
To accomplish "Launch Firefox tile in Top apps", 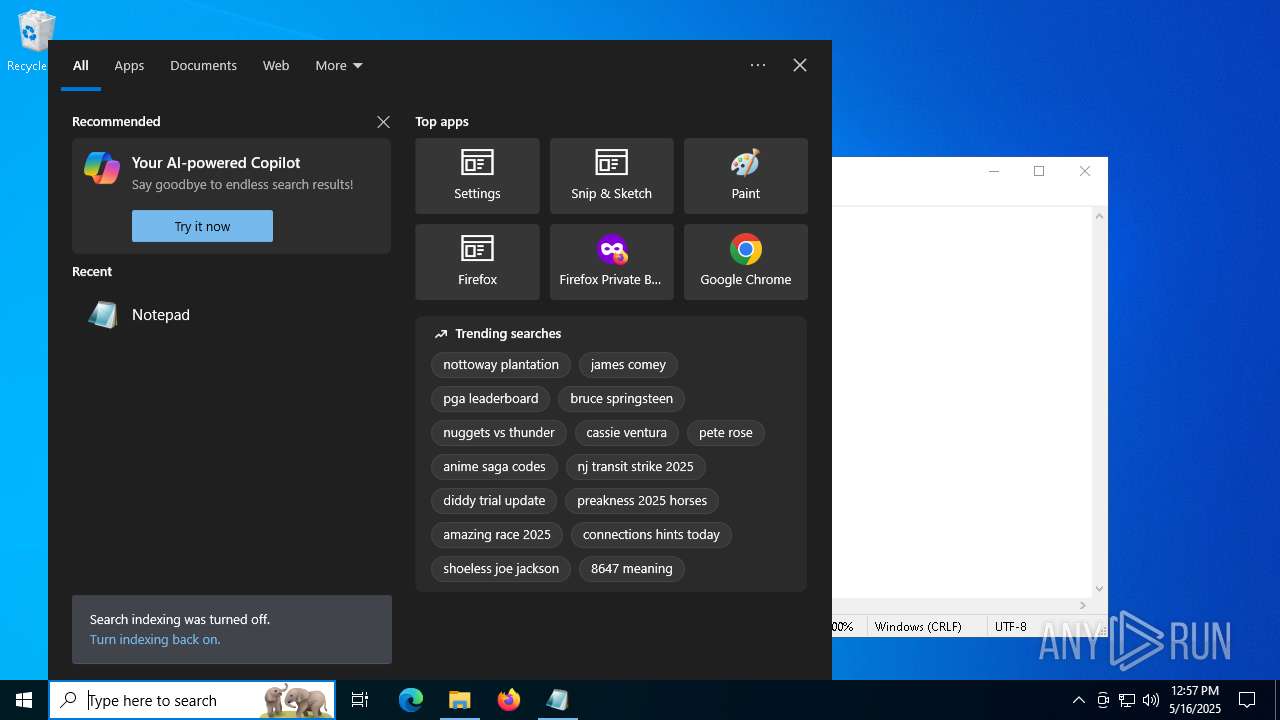I will (477, 262).
